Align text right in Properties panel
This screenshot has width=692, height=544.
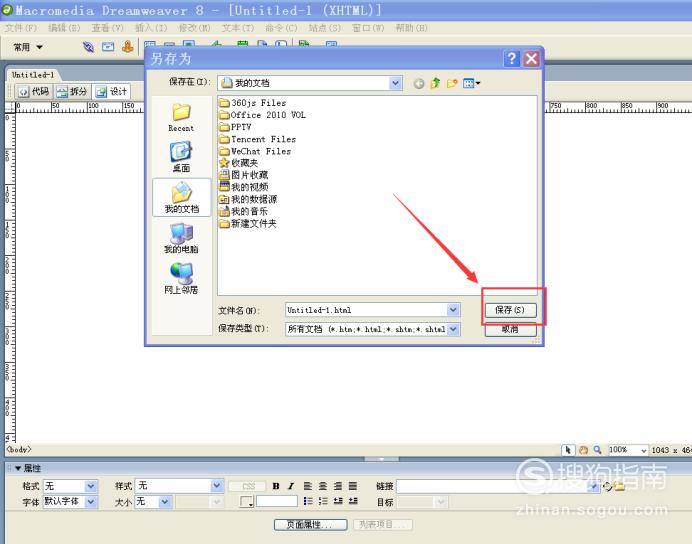pyautogui.click(x=338, y=486)
